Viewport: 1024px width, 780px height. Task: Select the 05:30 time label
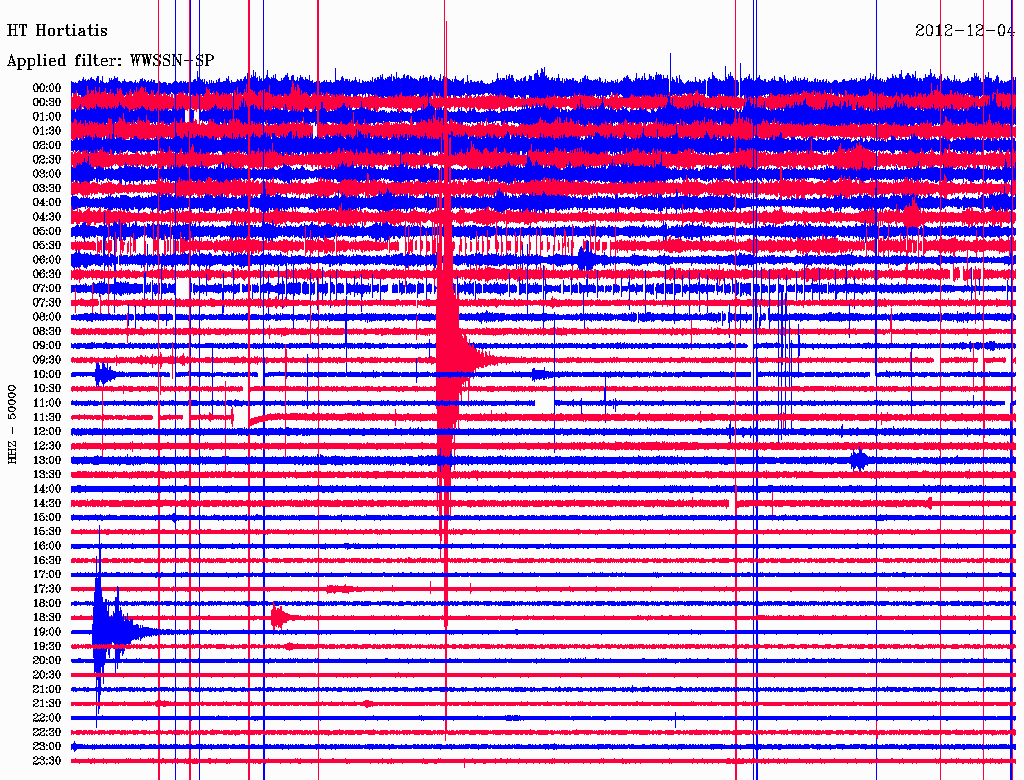(47, 246)
